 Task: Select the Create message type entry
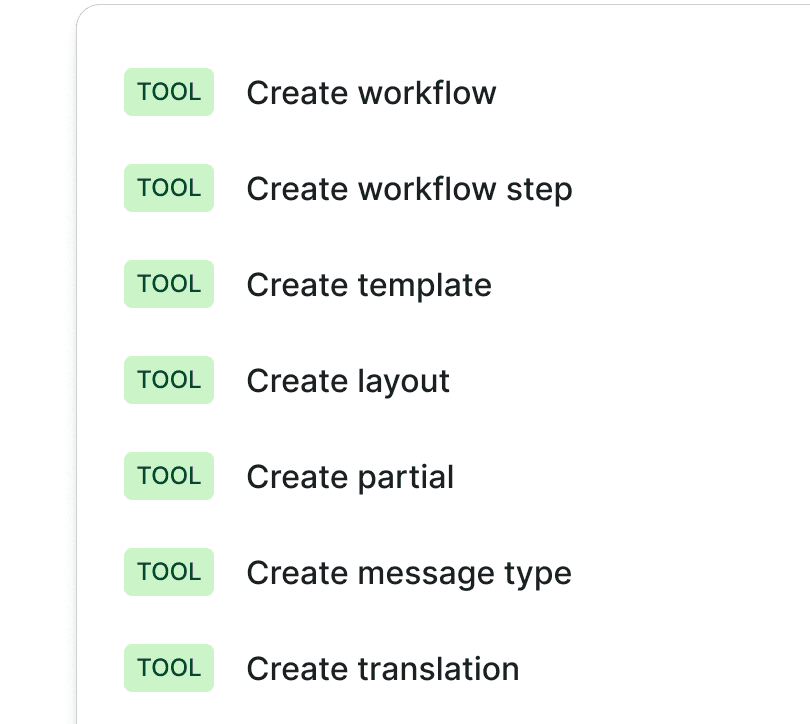pos(408,572)
